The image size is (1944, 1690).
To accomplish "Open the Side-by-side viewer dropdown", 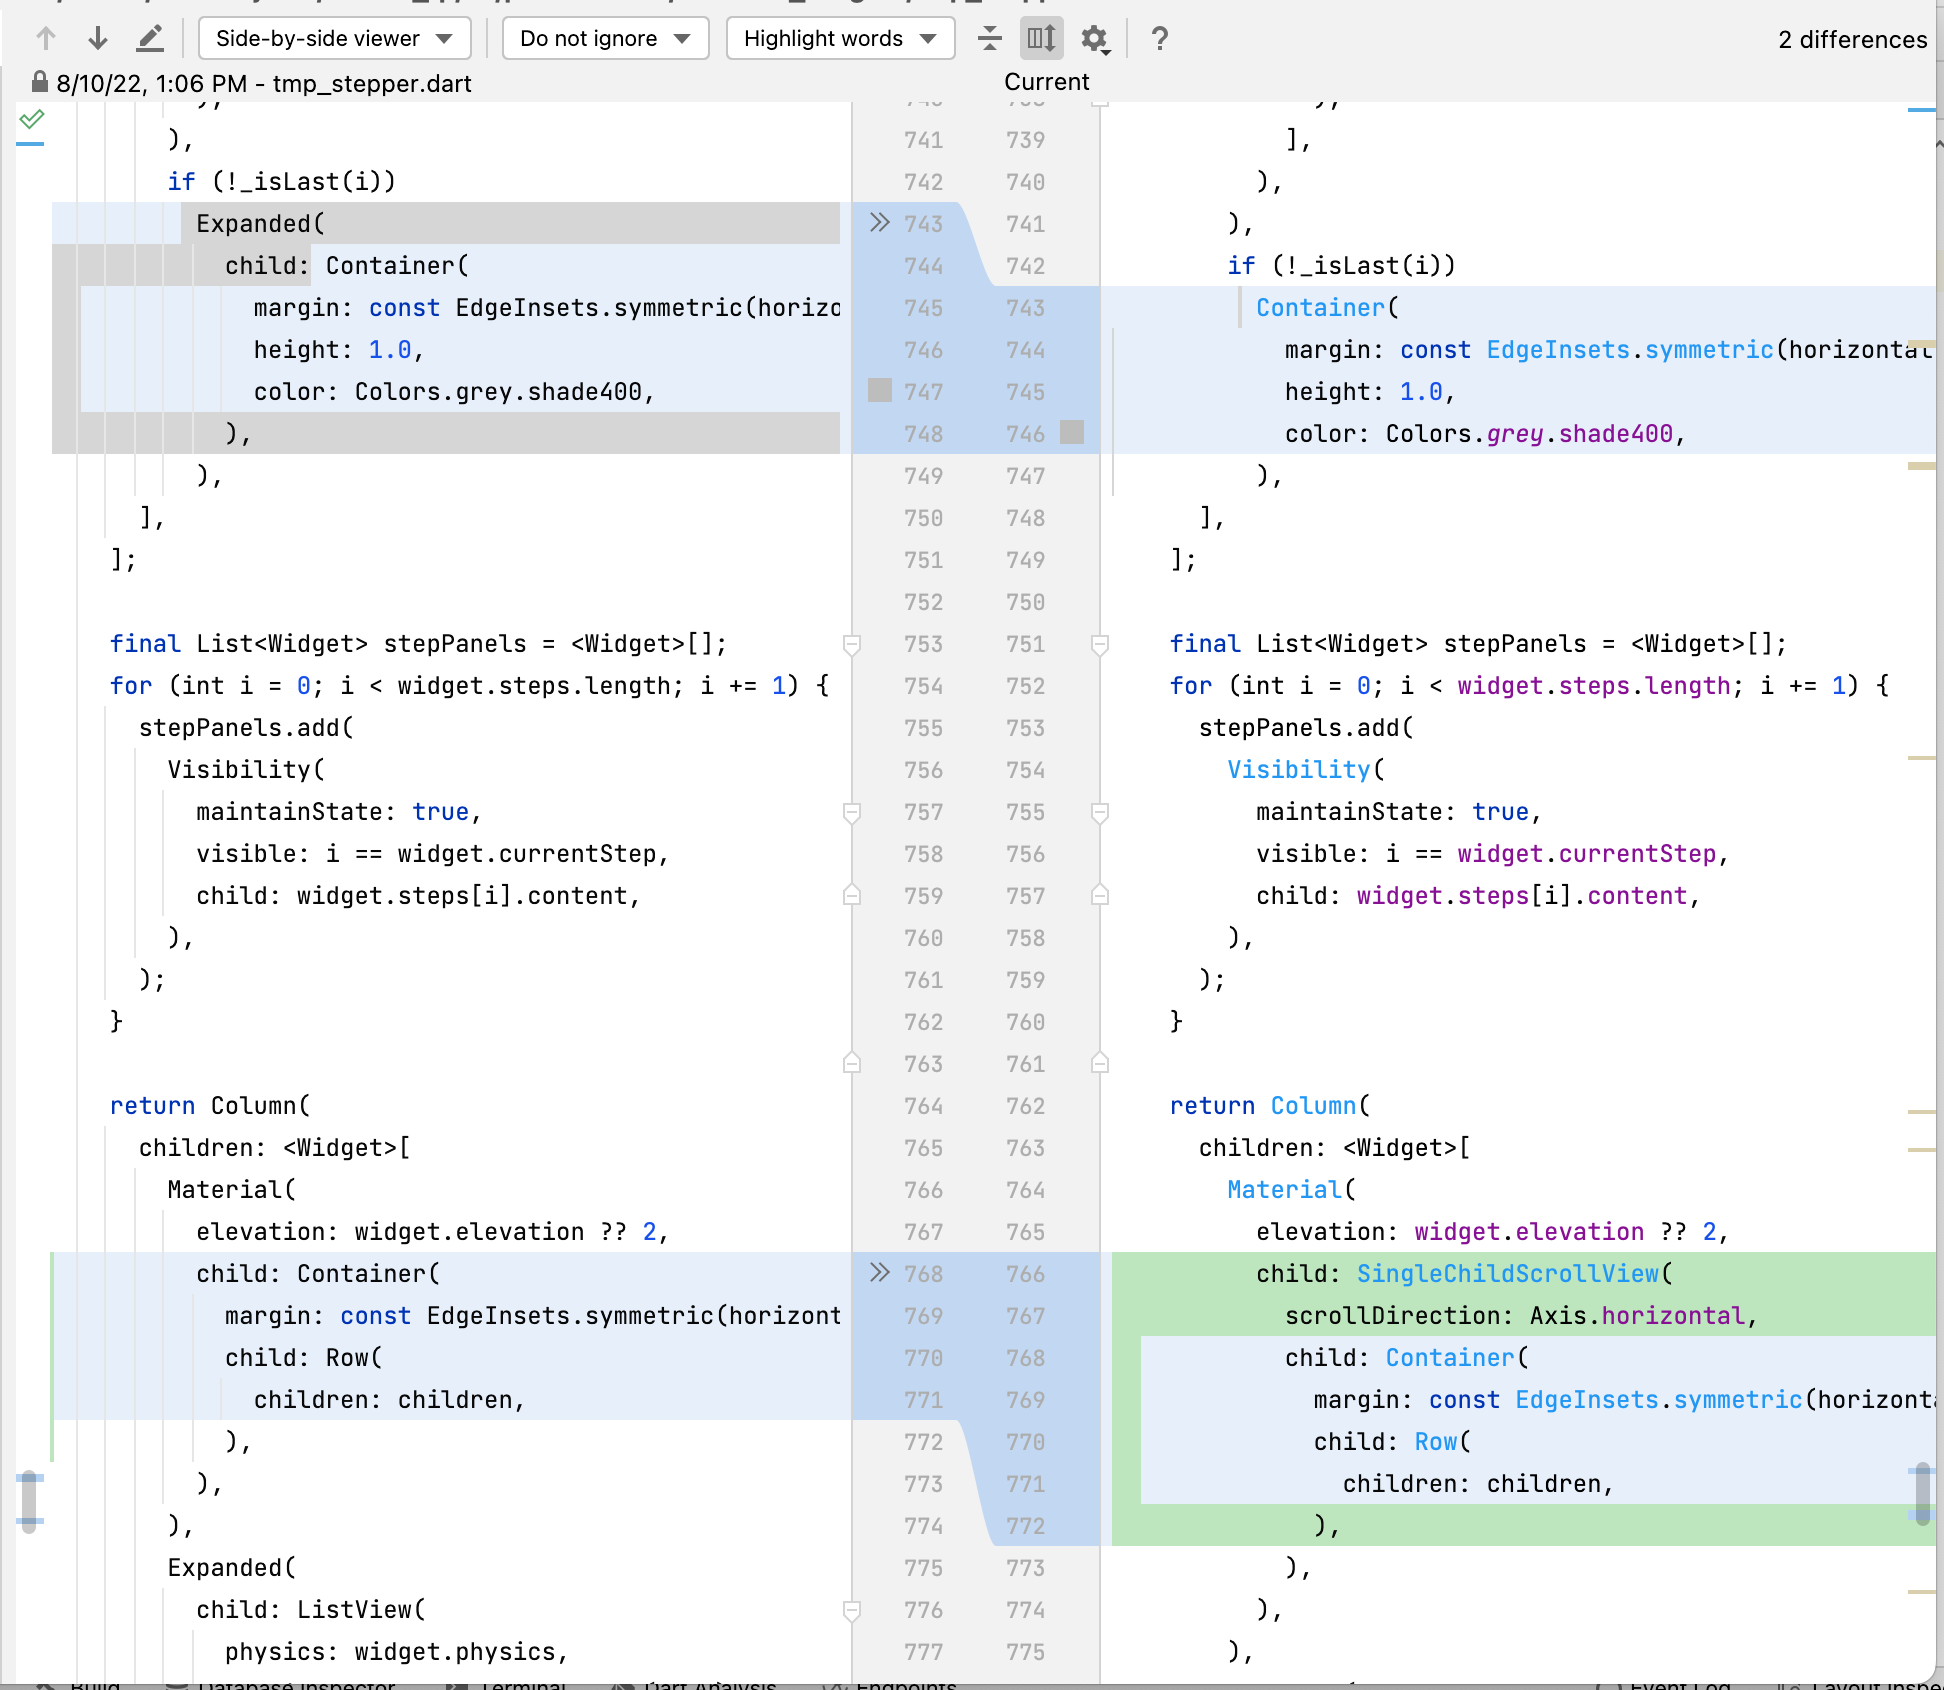I will pos(335,39).
